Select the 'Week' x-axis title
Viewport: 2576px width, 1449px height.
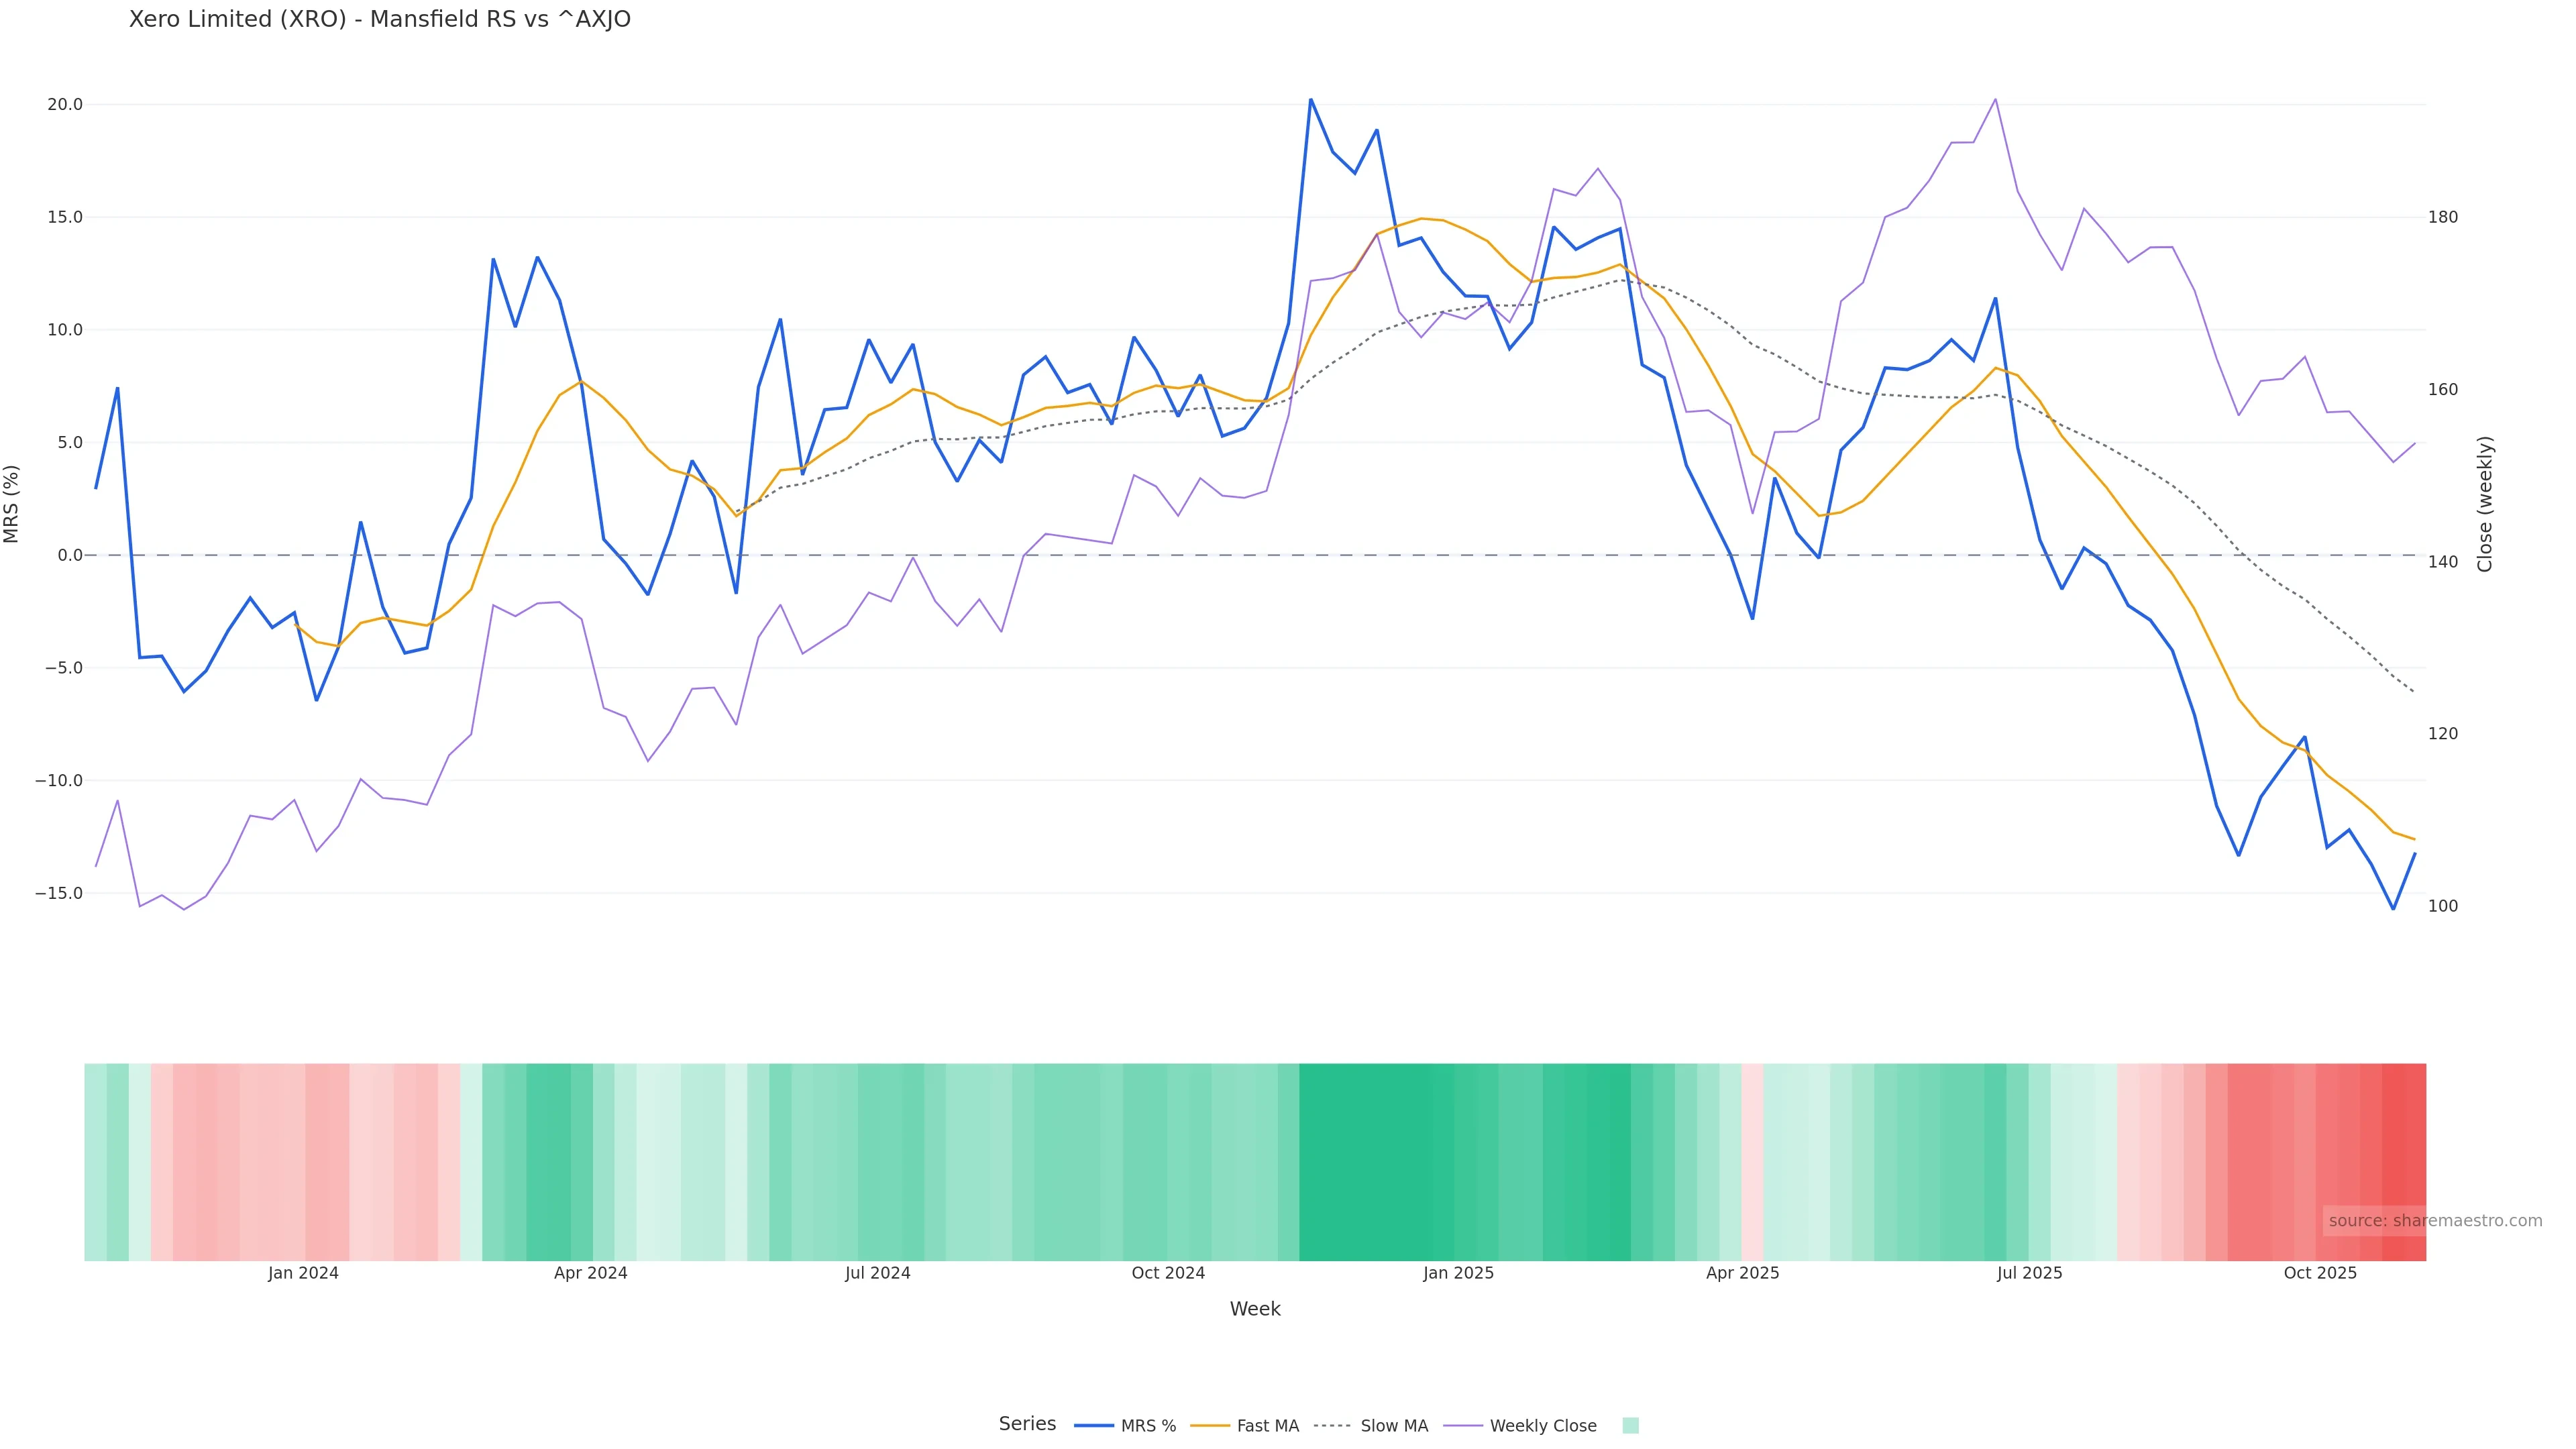tap(1254, 1309)
